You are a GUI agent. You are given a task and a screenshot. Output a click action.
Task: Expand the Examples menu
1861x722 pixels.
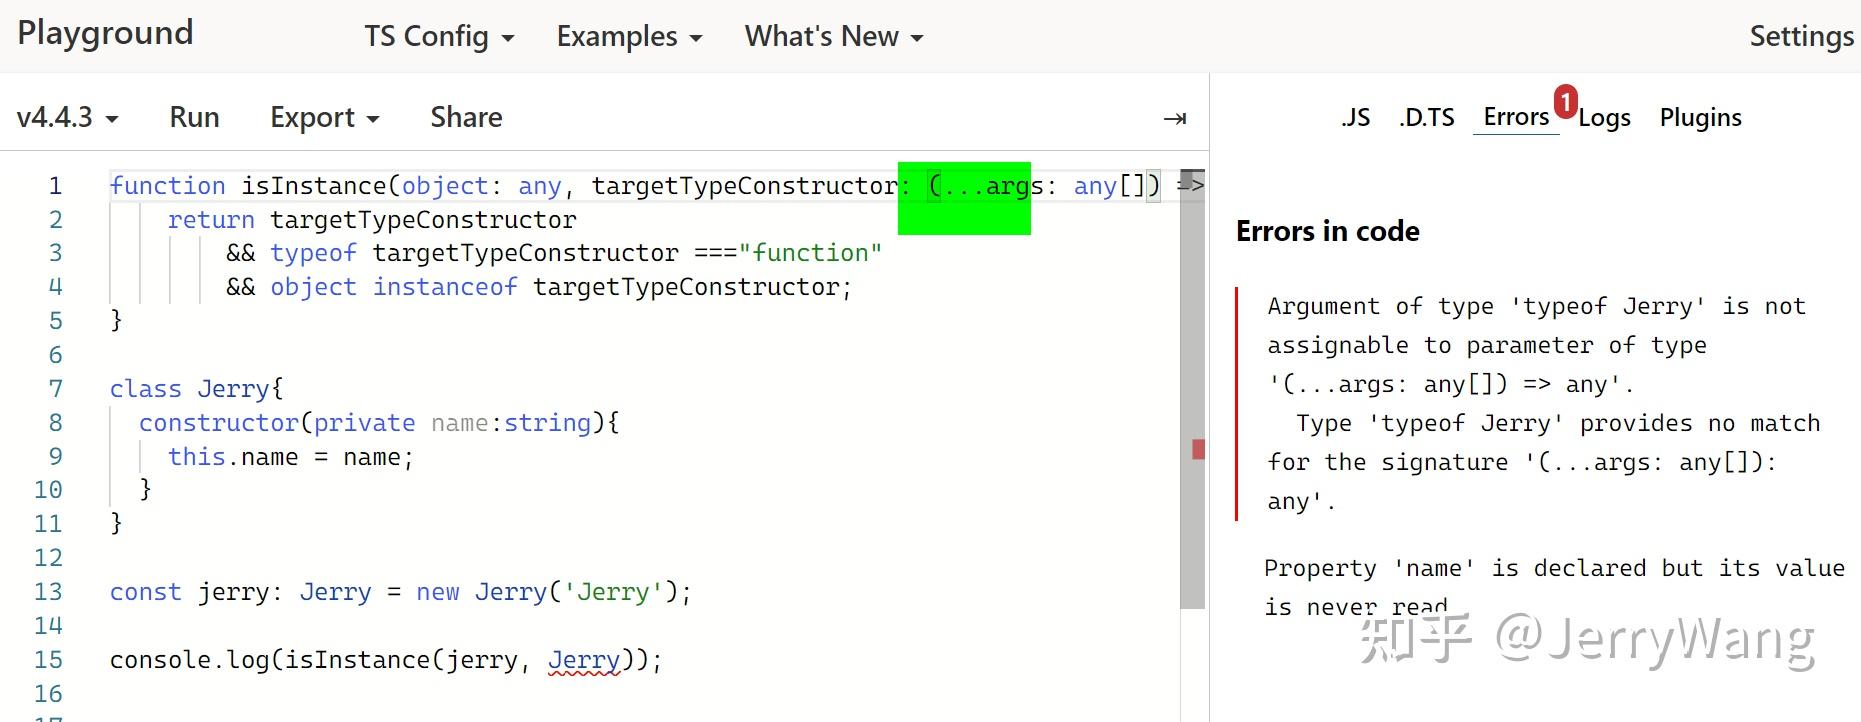tap(629, 37)
